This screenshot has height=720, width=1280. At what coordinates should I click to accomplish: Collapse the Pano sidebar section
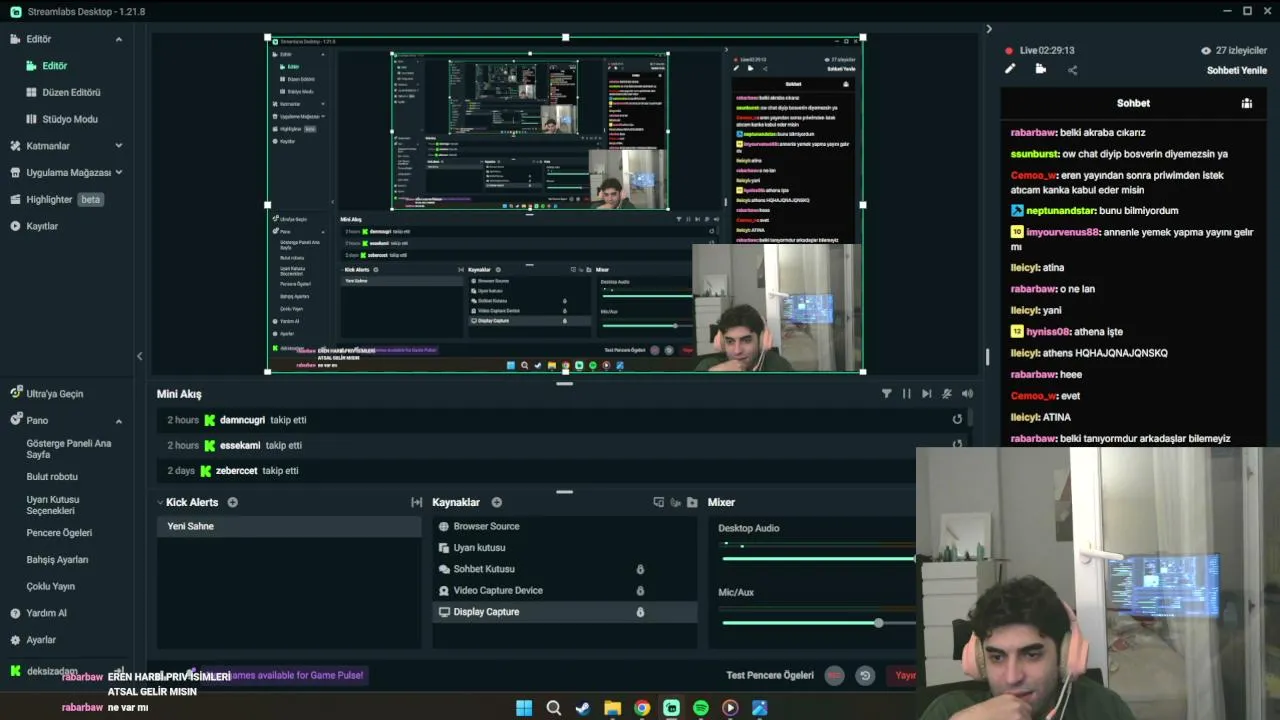point(119,421)
